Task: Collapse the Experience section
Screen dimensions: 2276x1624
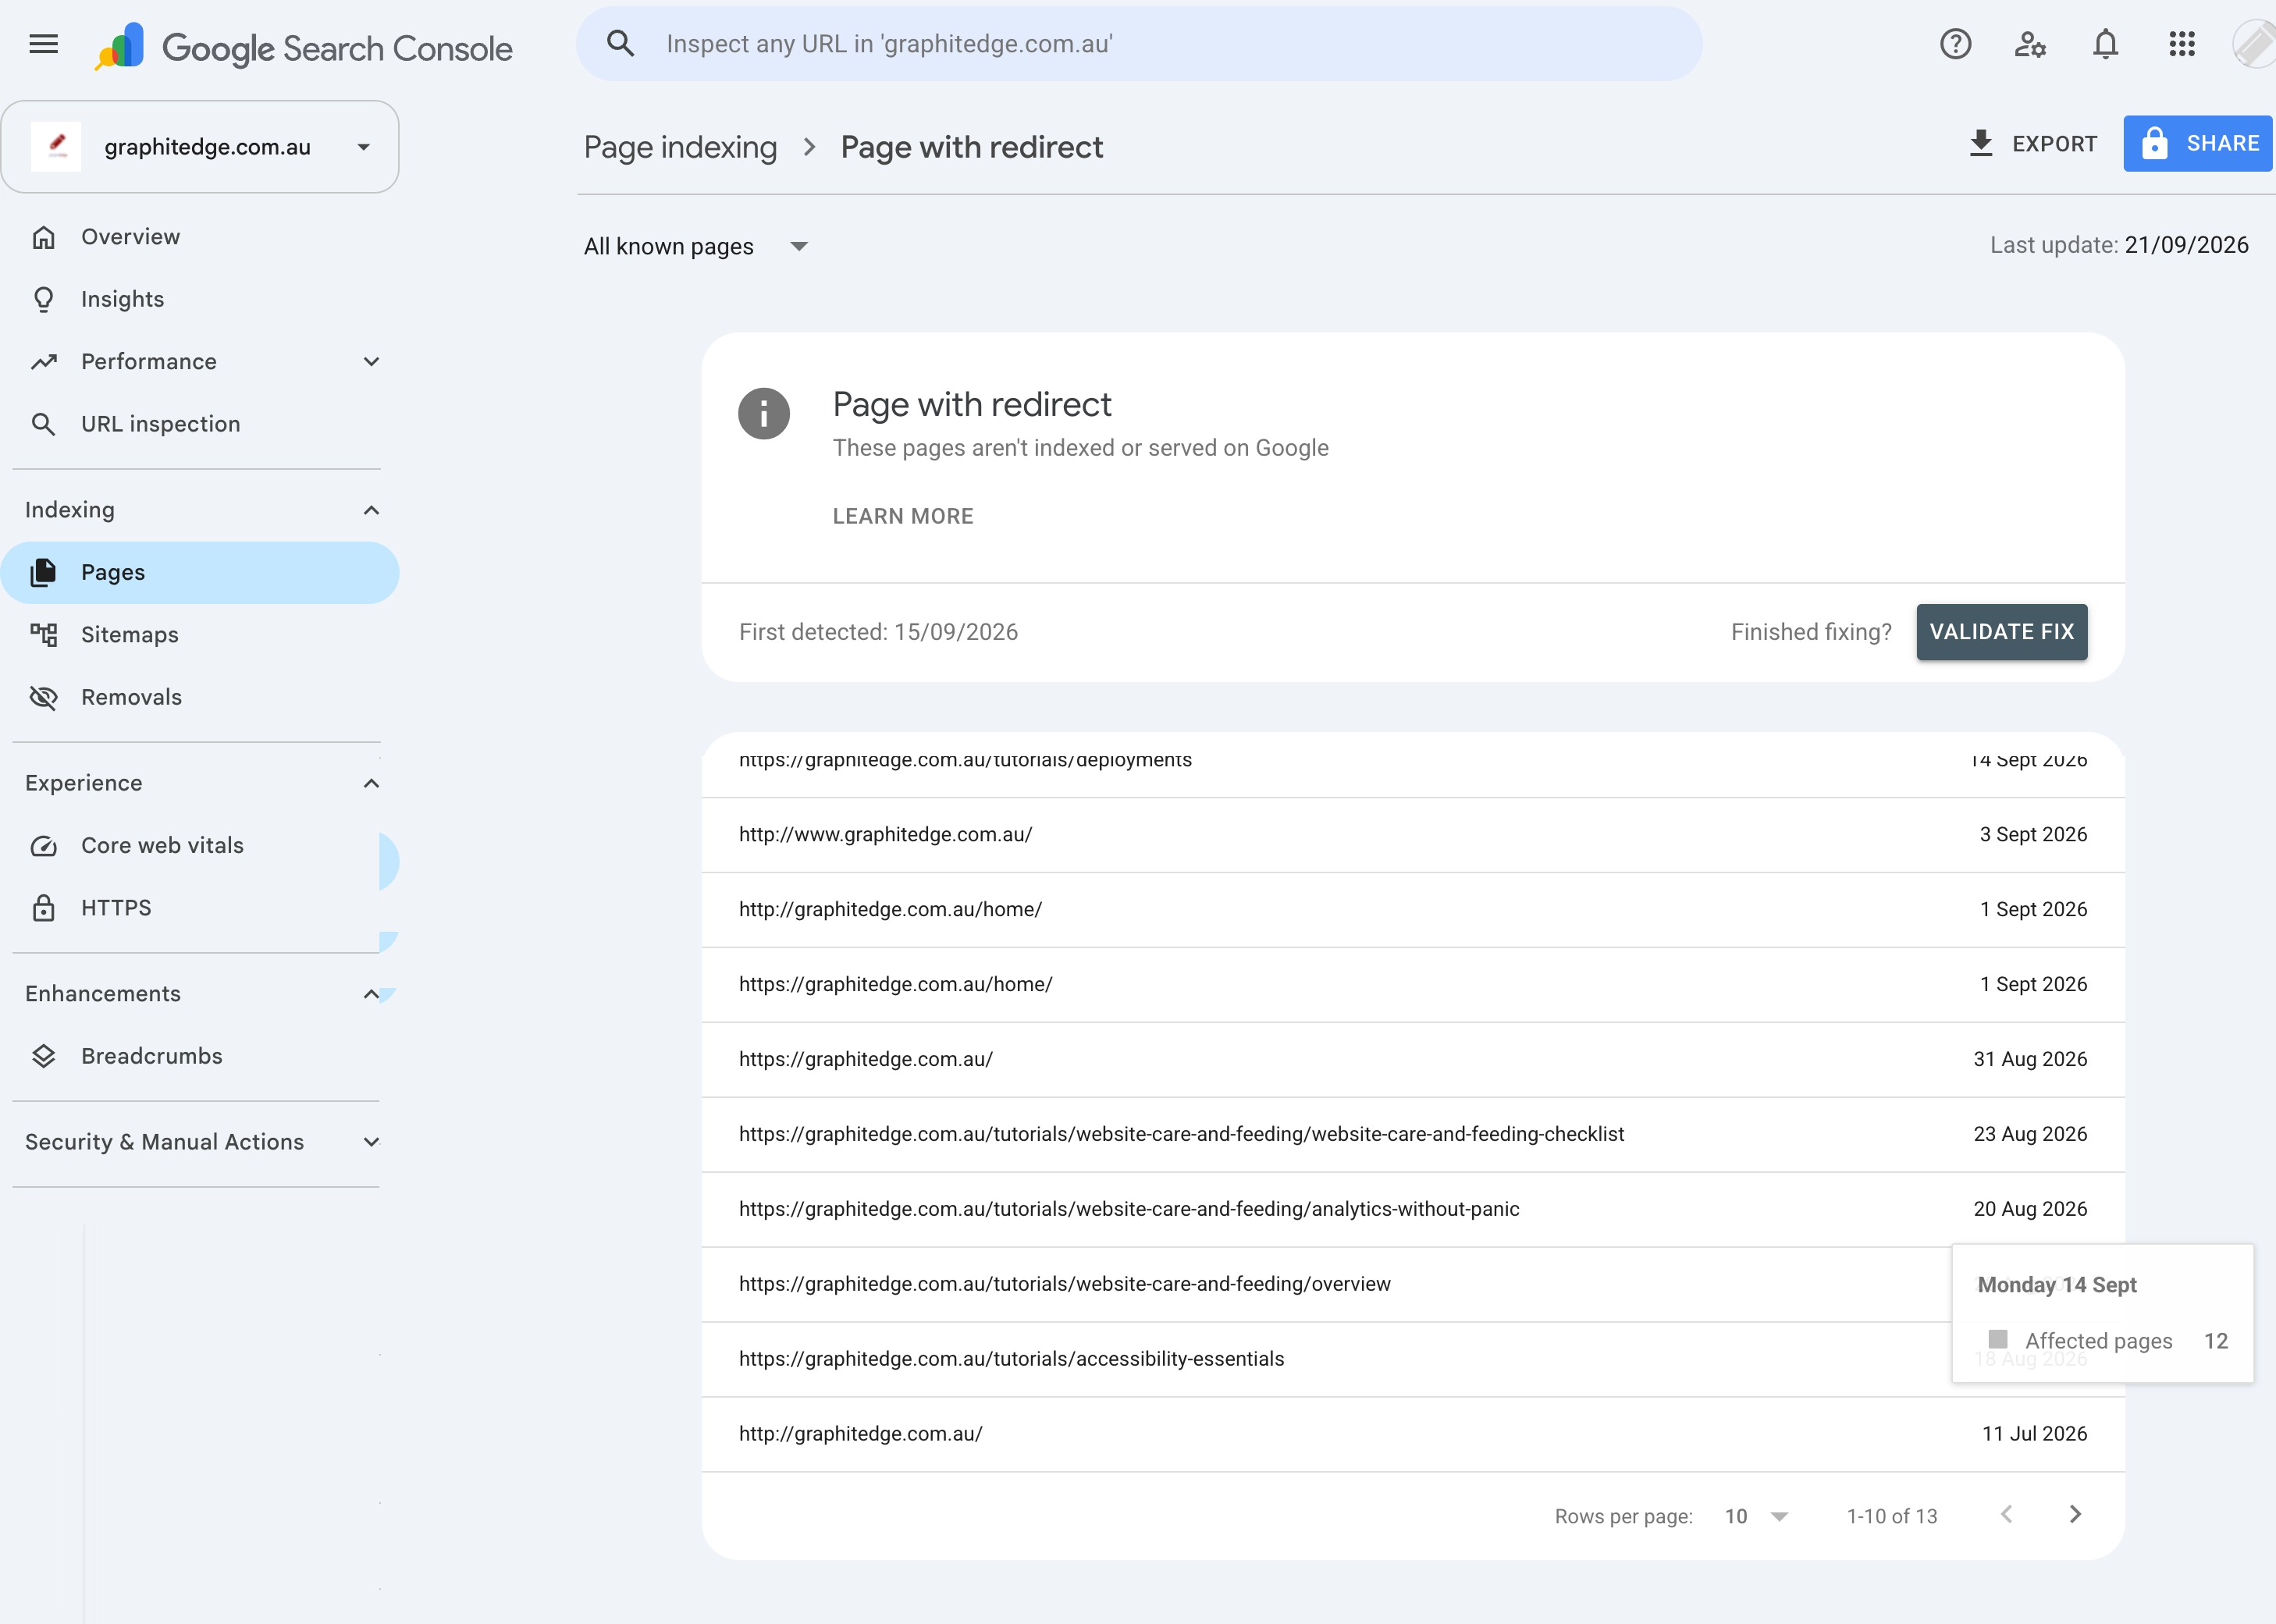Action: 371,783
